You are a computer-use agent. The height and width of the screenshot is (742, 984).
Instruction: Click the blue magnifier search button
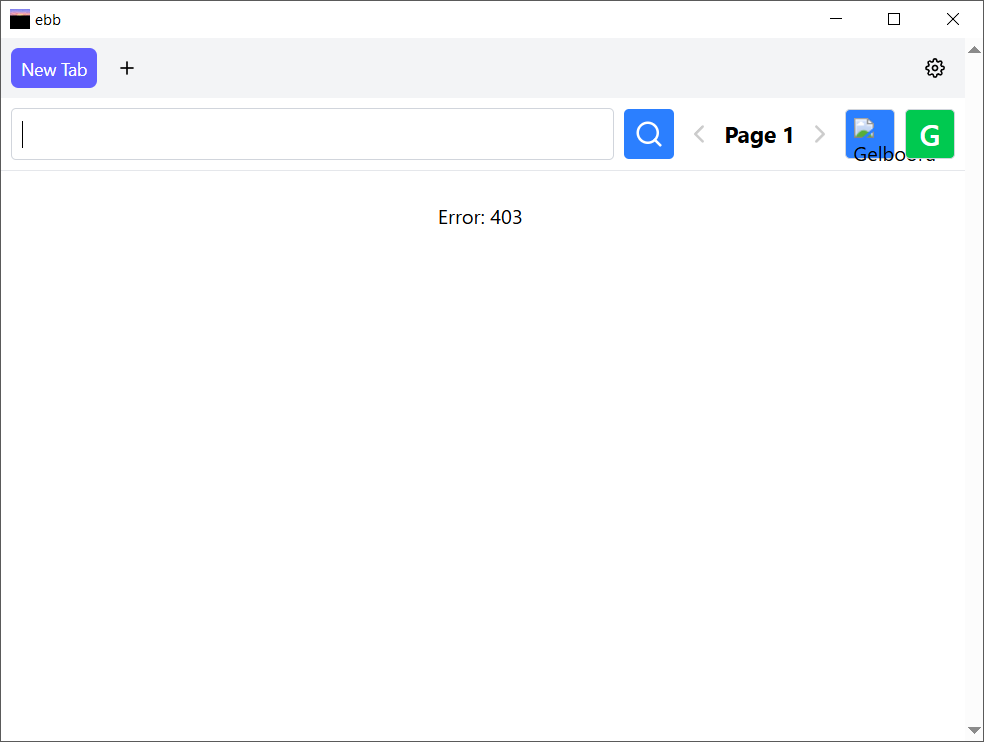648,134
